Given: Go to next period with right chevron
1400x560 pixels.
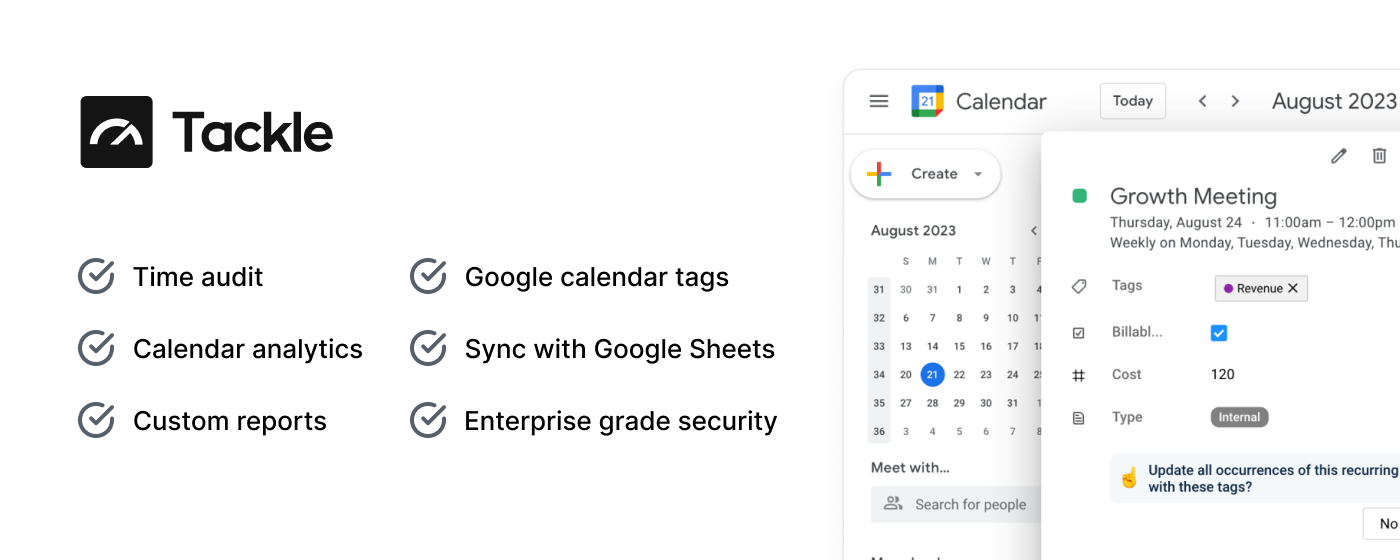Looking at the screenshot, I should (x=1235, y=101).
